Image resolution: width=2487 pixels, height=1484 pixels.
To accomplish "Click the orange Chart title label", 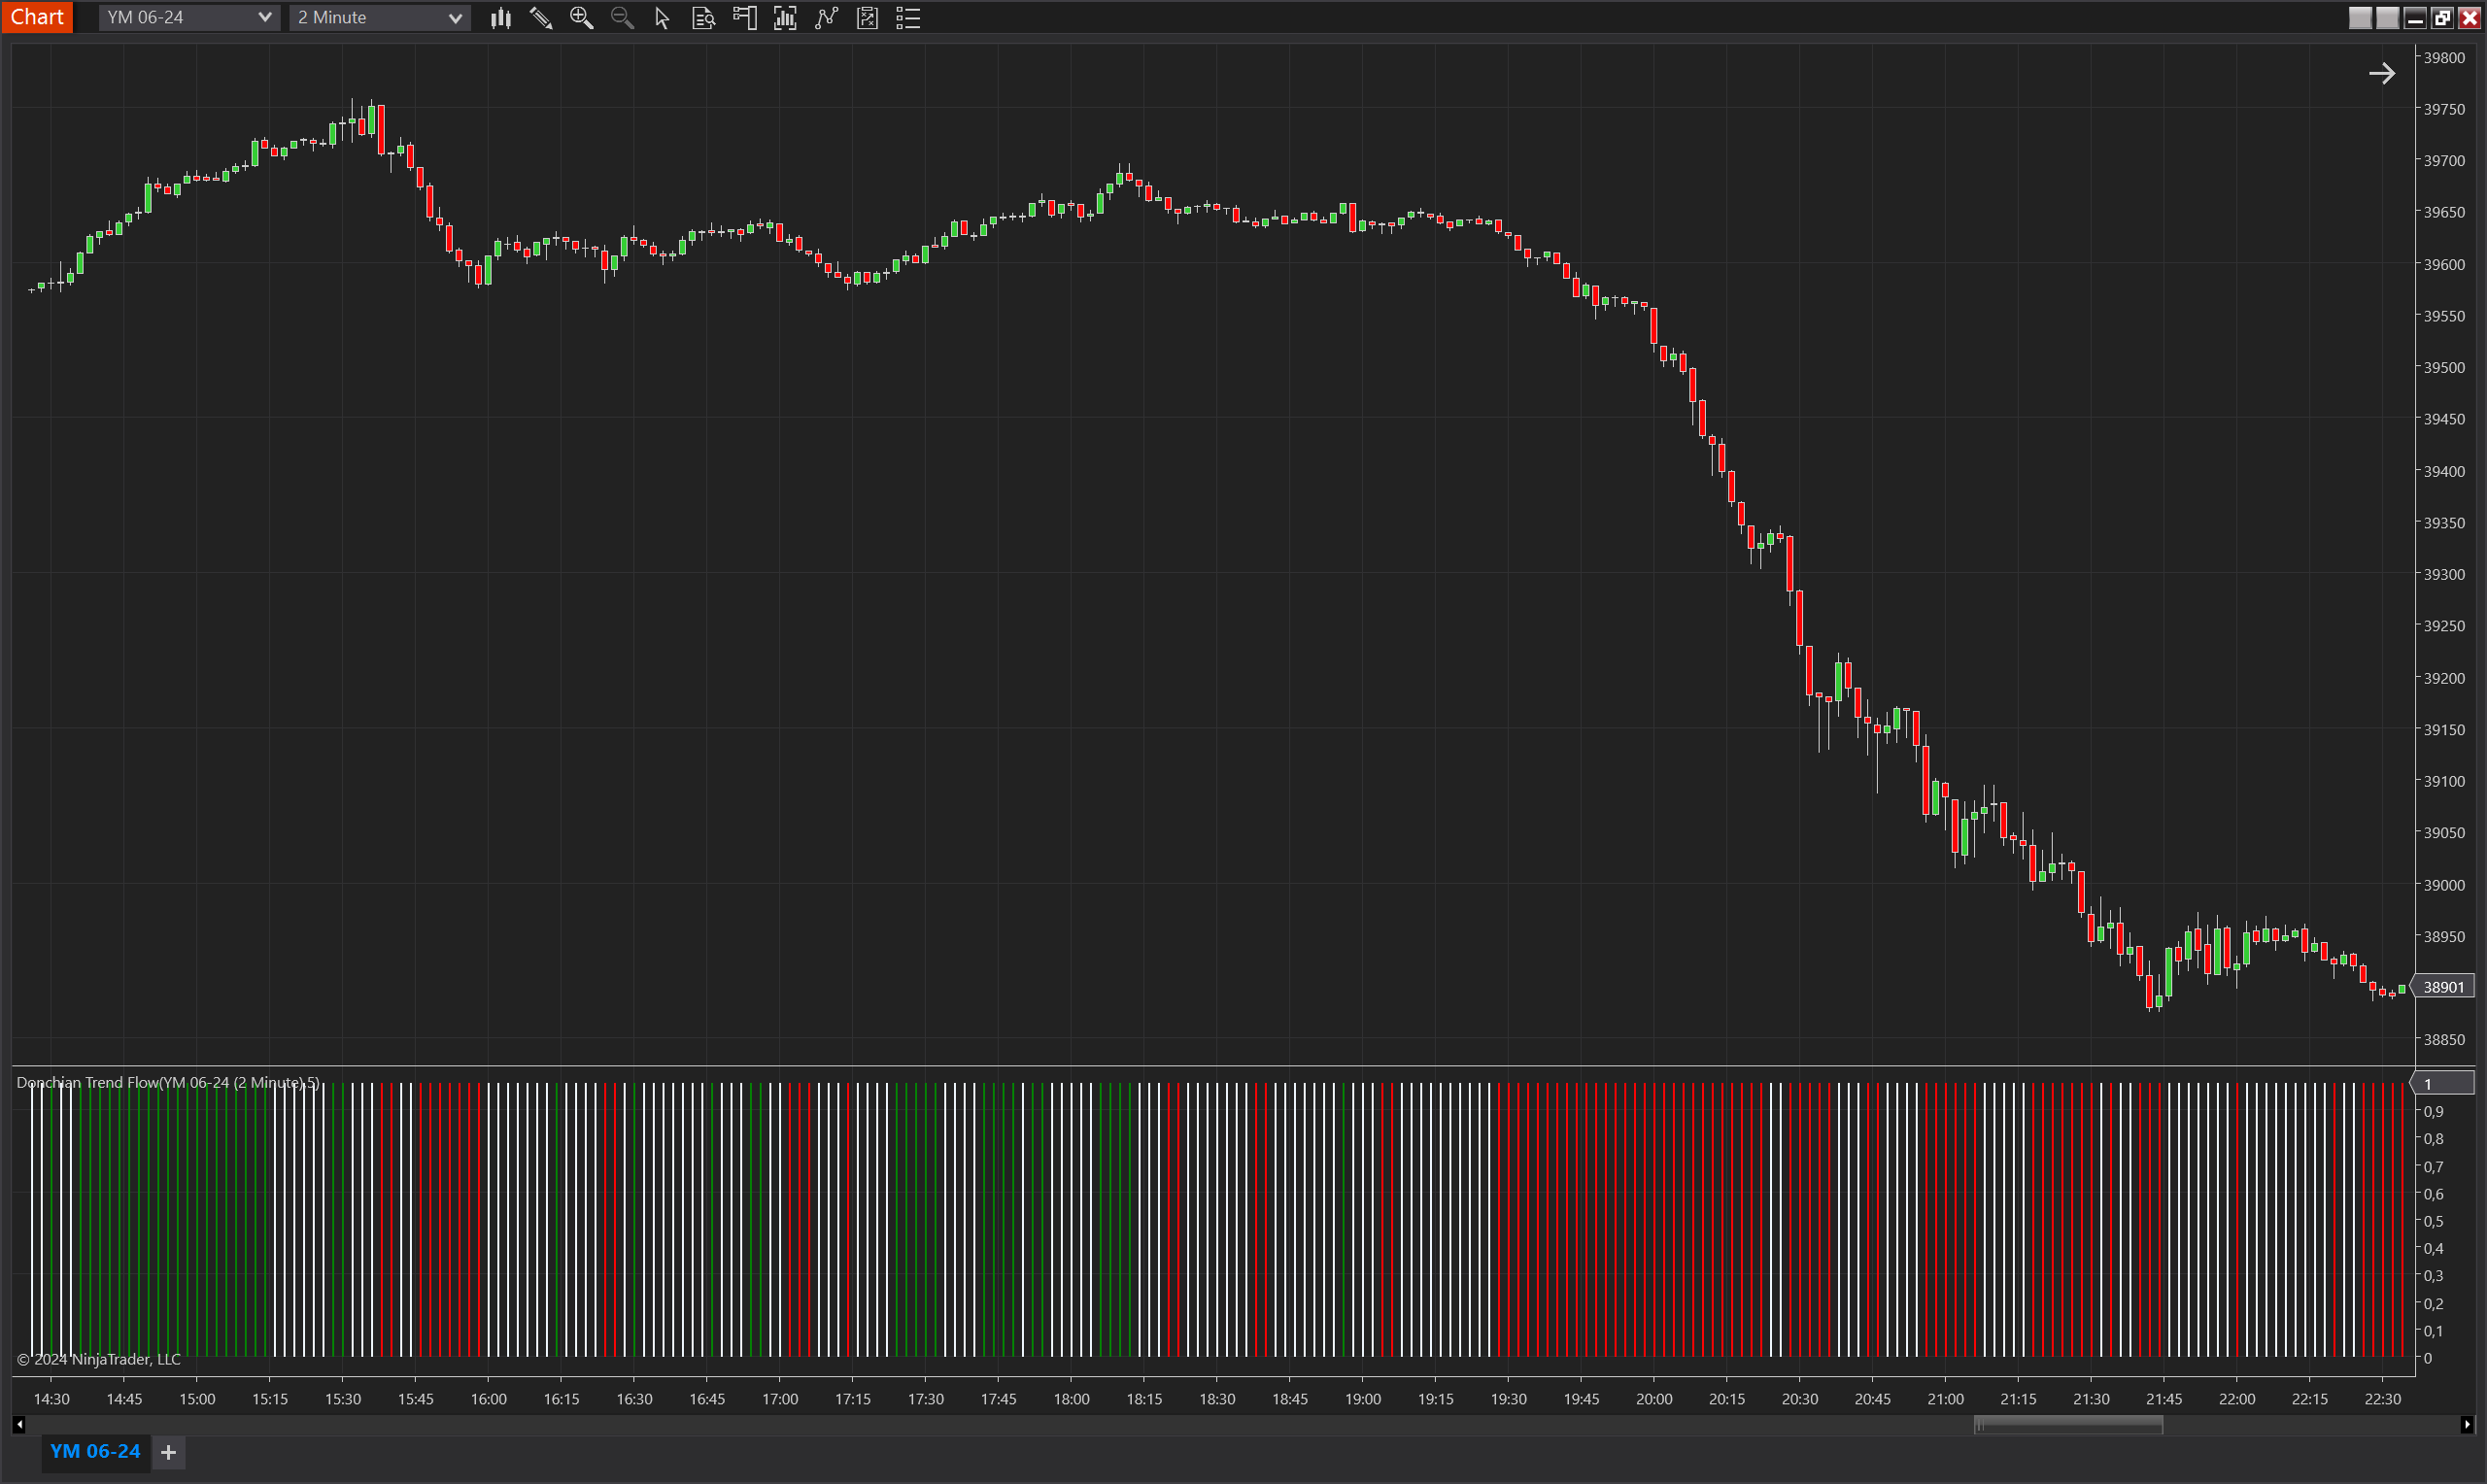I will [x=37, y=17].
